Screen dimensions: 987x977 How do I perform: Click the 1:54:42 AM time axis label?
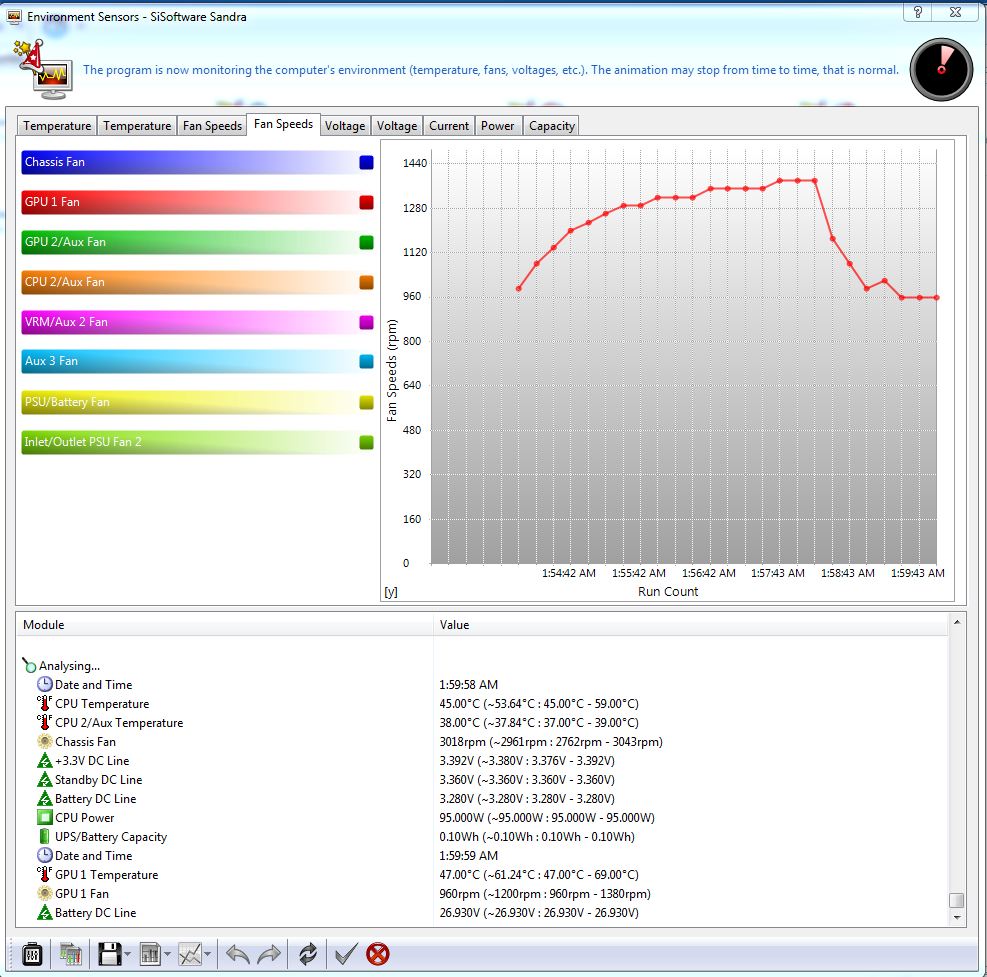568,573
